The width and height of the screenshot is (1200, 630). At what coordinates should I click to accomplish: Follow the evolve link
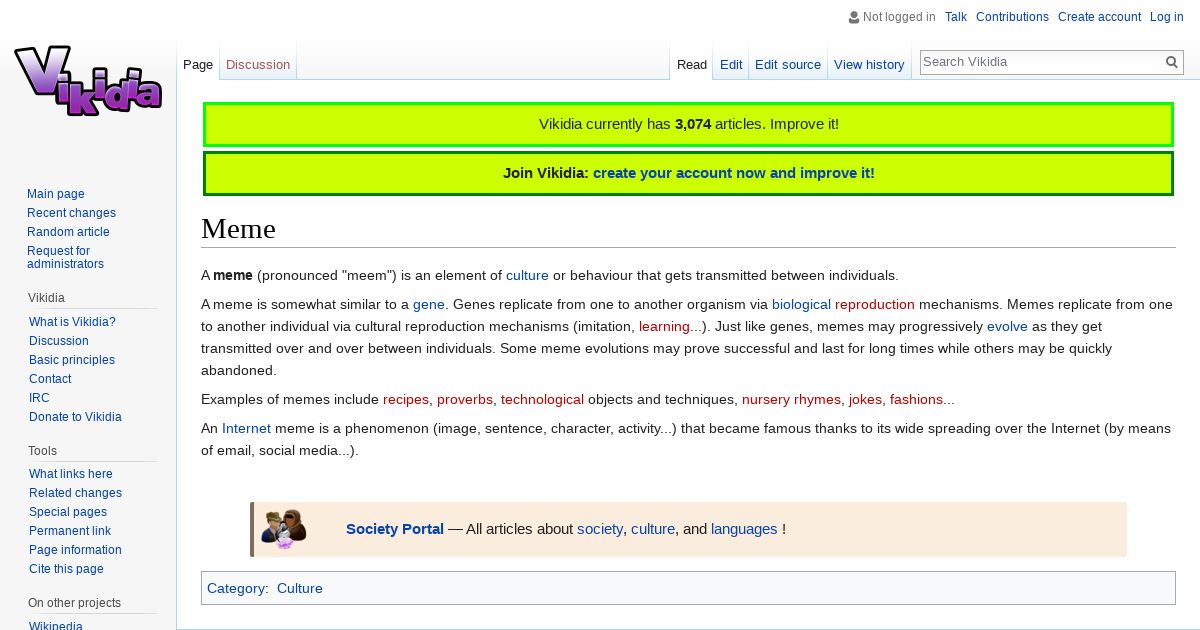1007,326
